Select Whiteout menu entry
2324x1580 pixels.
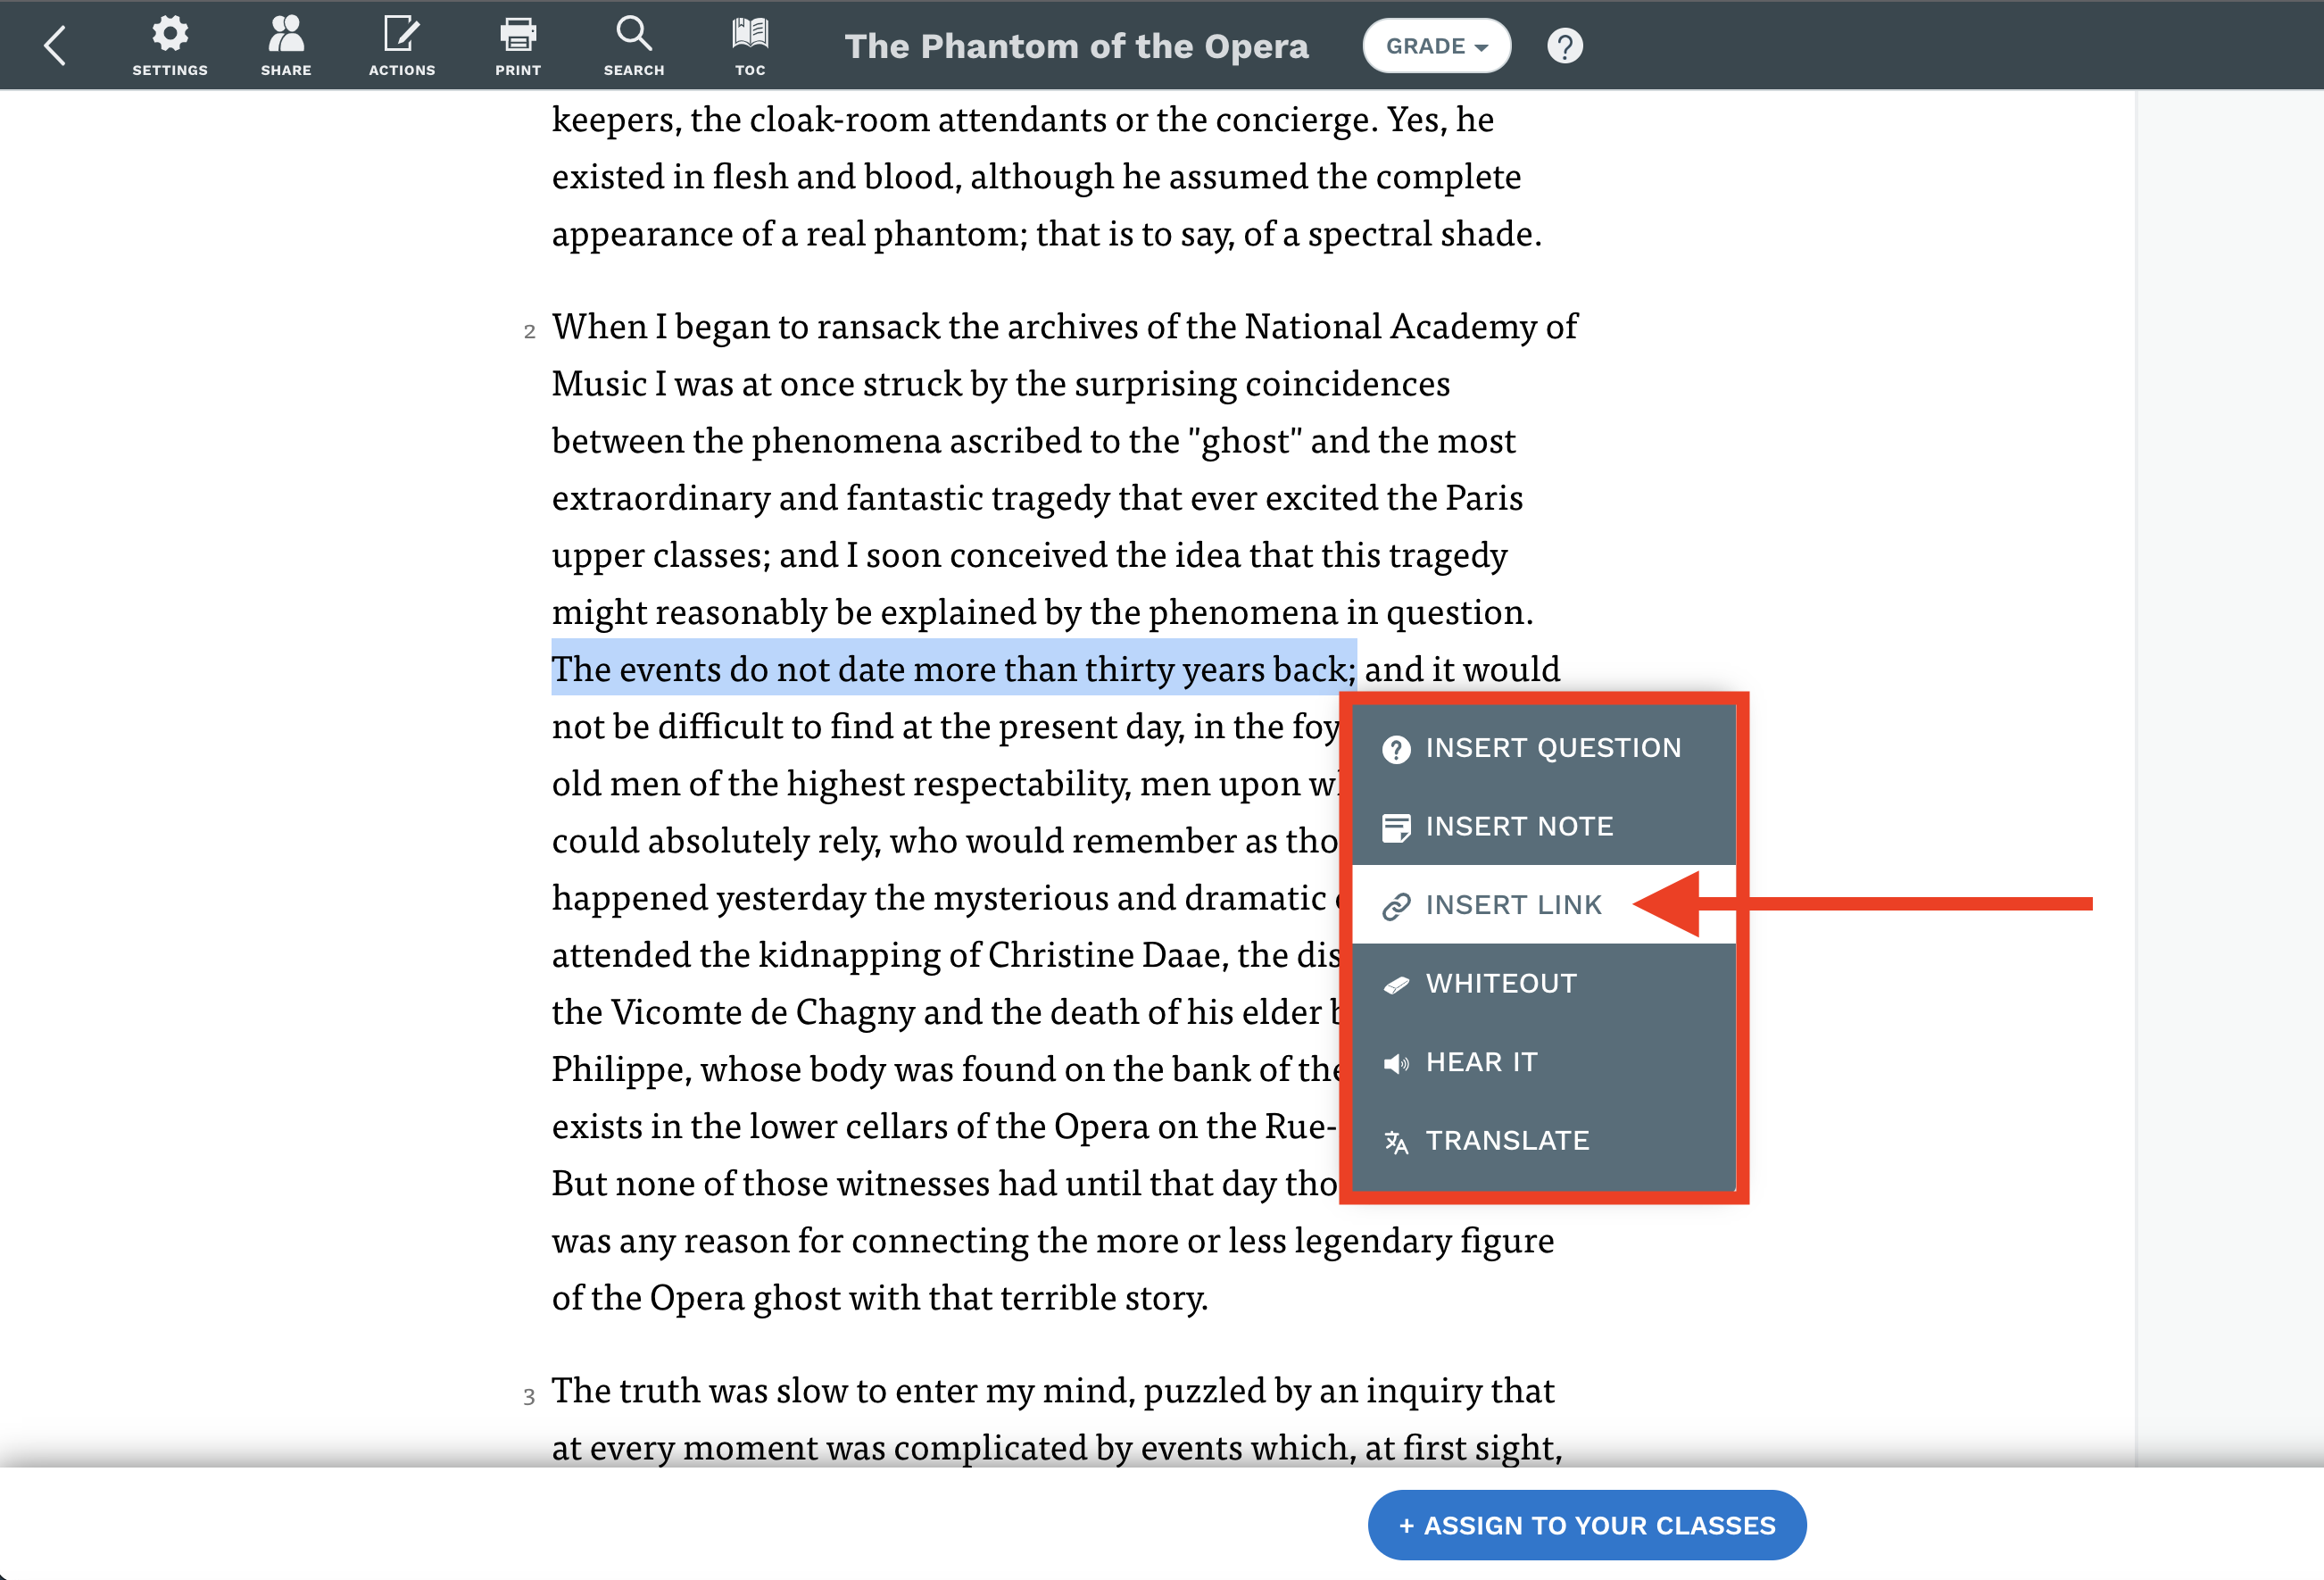click(1543, 983)
